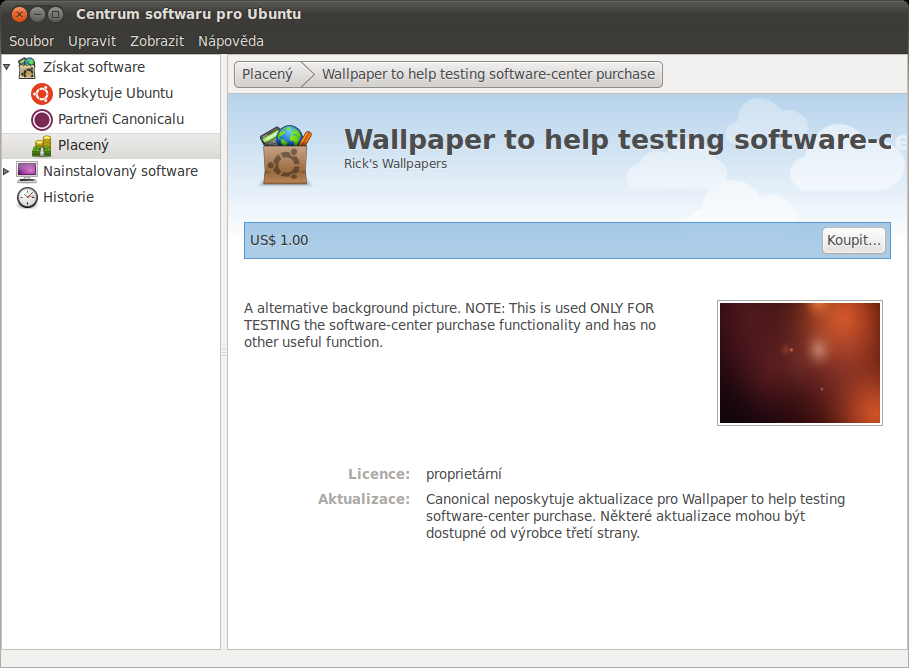This screenshot has height=668, width=909.
Task: Click the Licence: label
Action: click(x=379, y=474)
